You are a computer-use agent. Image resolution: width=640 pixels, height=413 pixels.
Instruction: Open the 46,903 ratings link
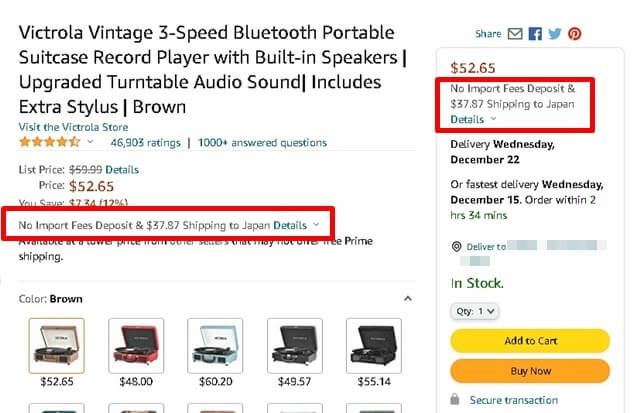[145, 143]
